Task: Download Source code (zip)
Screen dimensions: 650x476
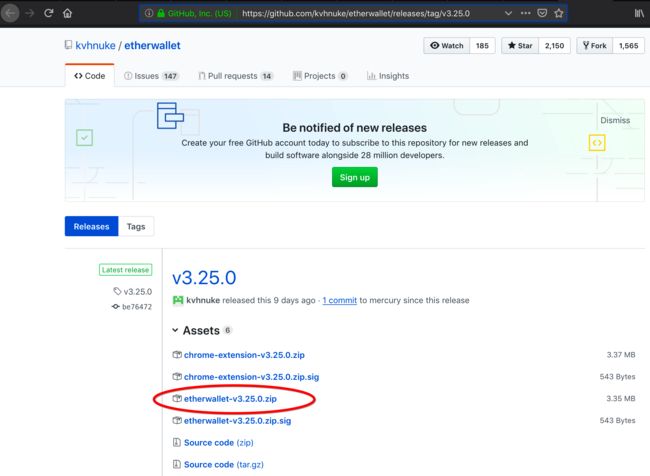Action: pos(218,443)
